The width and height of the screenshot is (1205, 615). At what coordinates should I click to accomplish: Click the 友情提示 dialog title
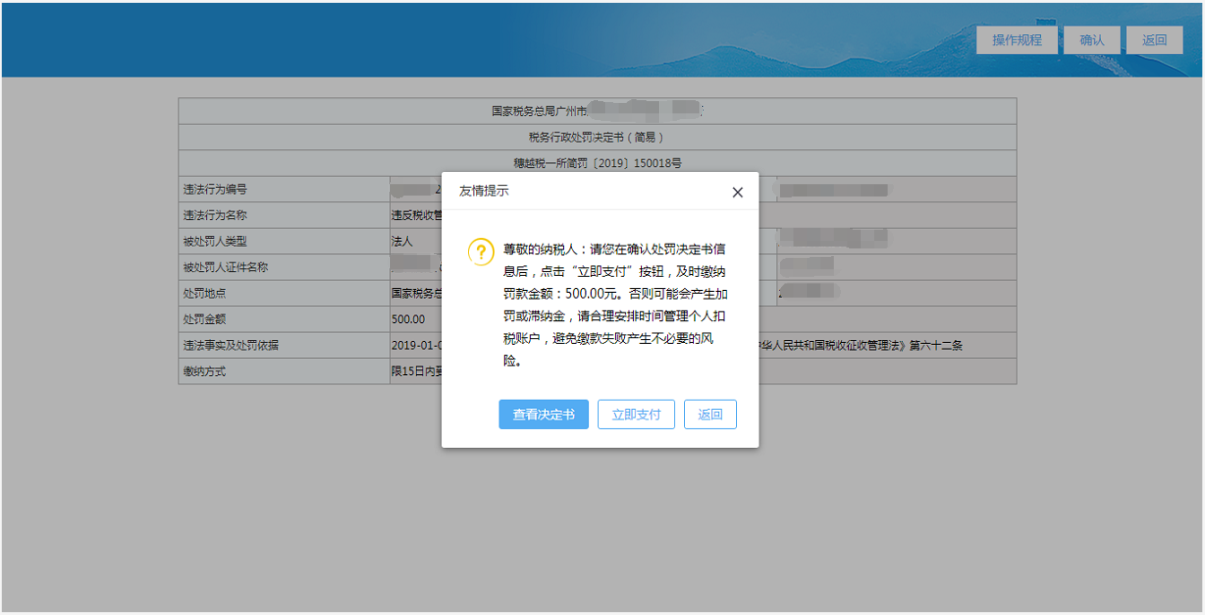point(483,191)
